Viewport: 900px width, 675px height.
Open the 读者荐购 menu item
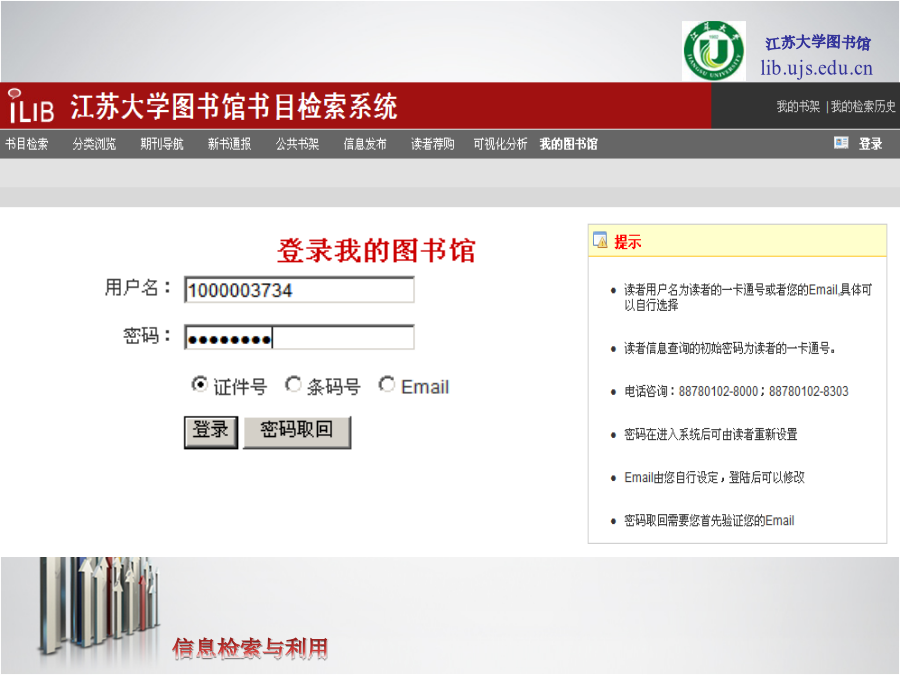point(433,144)
